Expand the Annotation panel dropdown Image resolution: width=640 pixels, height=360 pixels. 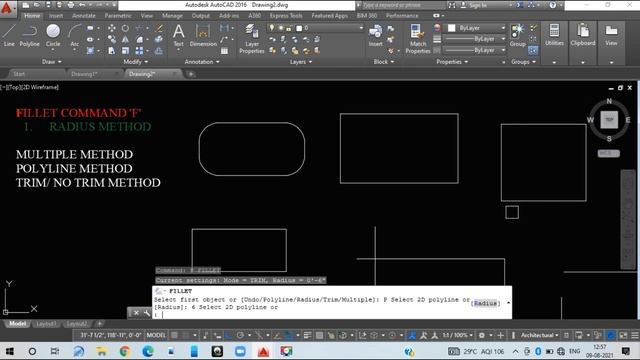(x=202, y=62)
